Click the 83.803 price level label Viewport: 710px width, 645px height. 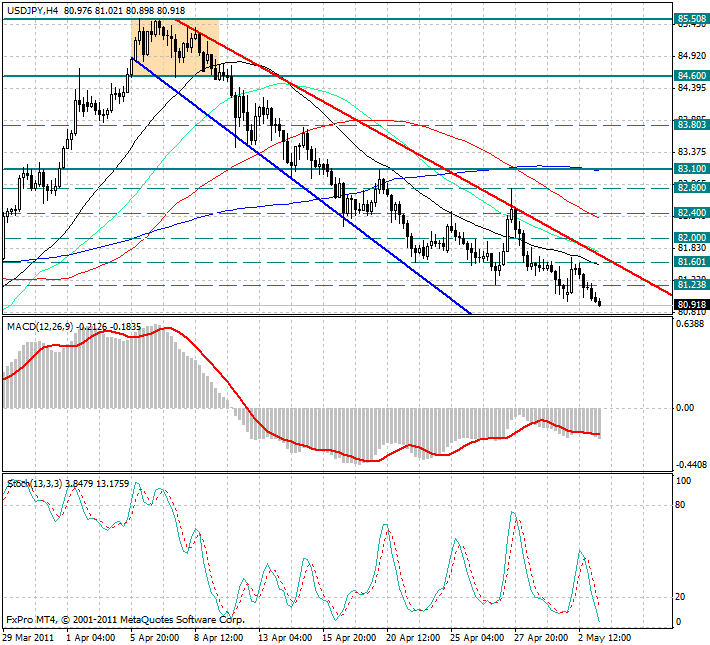(x=691, y=124)
